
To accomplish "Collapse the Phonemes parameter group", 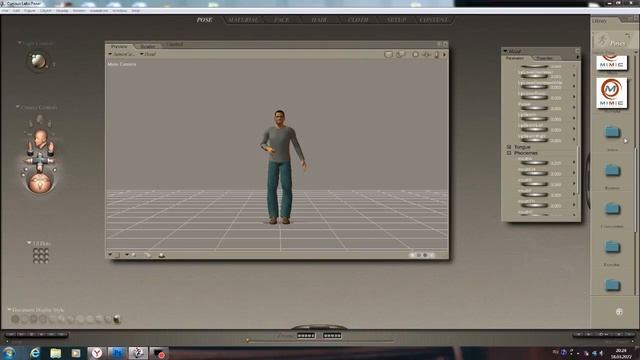I will (509, 153).
